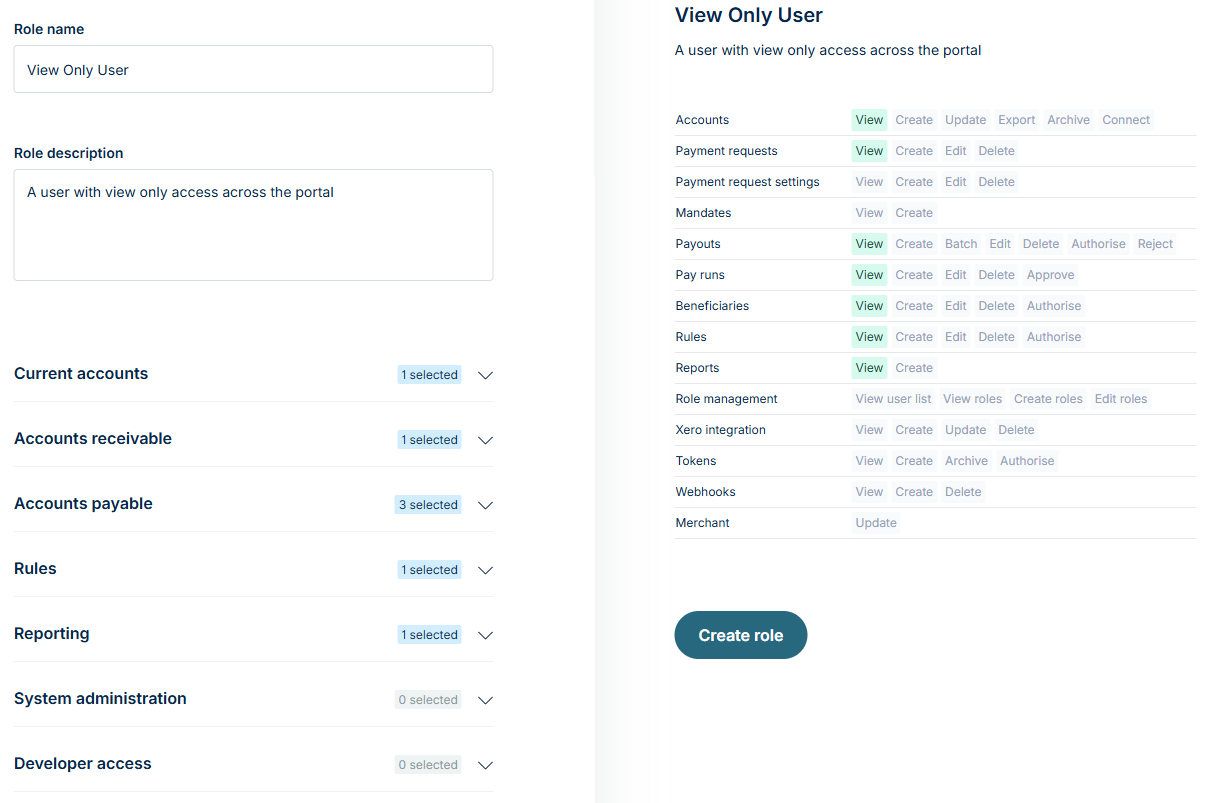Select the Approve tag for Pay runs
Image resolution: width=1220 pixels, height=803 pixels.
1050,275
